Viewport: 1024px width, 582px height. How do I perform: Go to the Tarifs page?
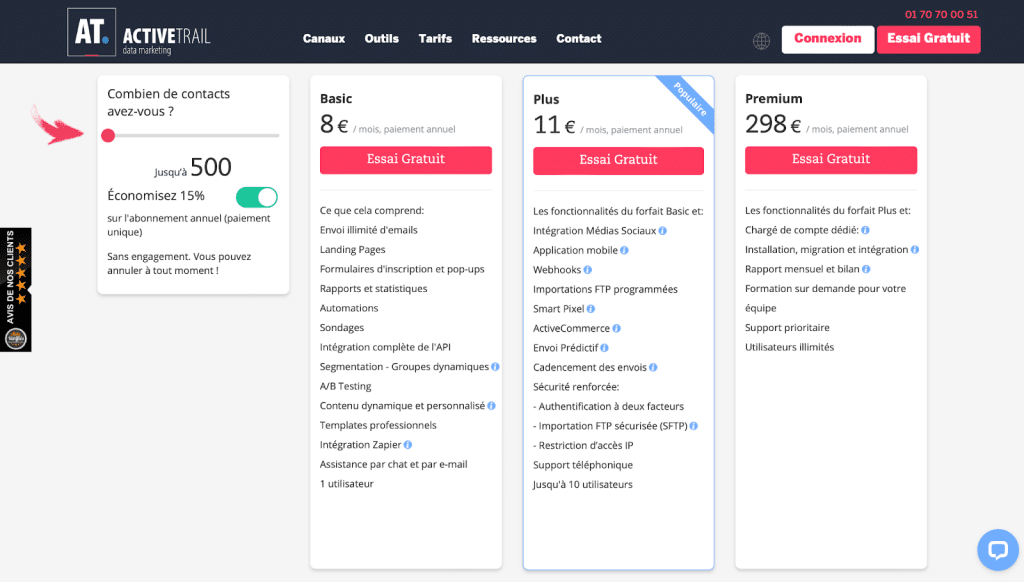point(435,39)
